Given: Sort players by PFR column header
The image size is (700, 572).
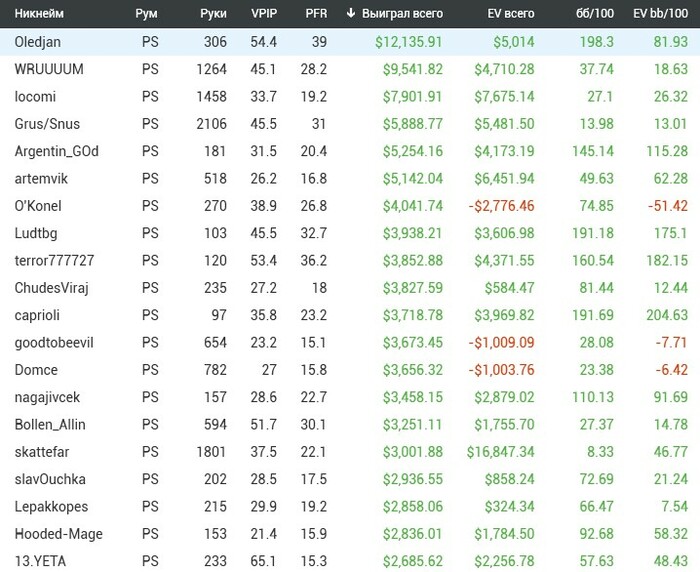Looking at the screenshot, I should [x=316, y=14].
